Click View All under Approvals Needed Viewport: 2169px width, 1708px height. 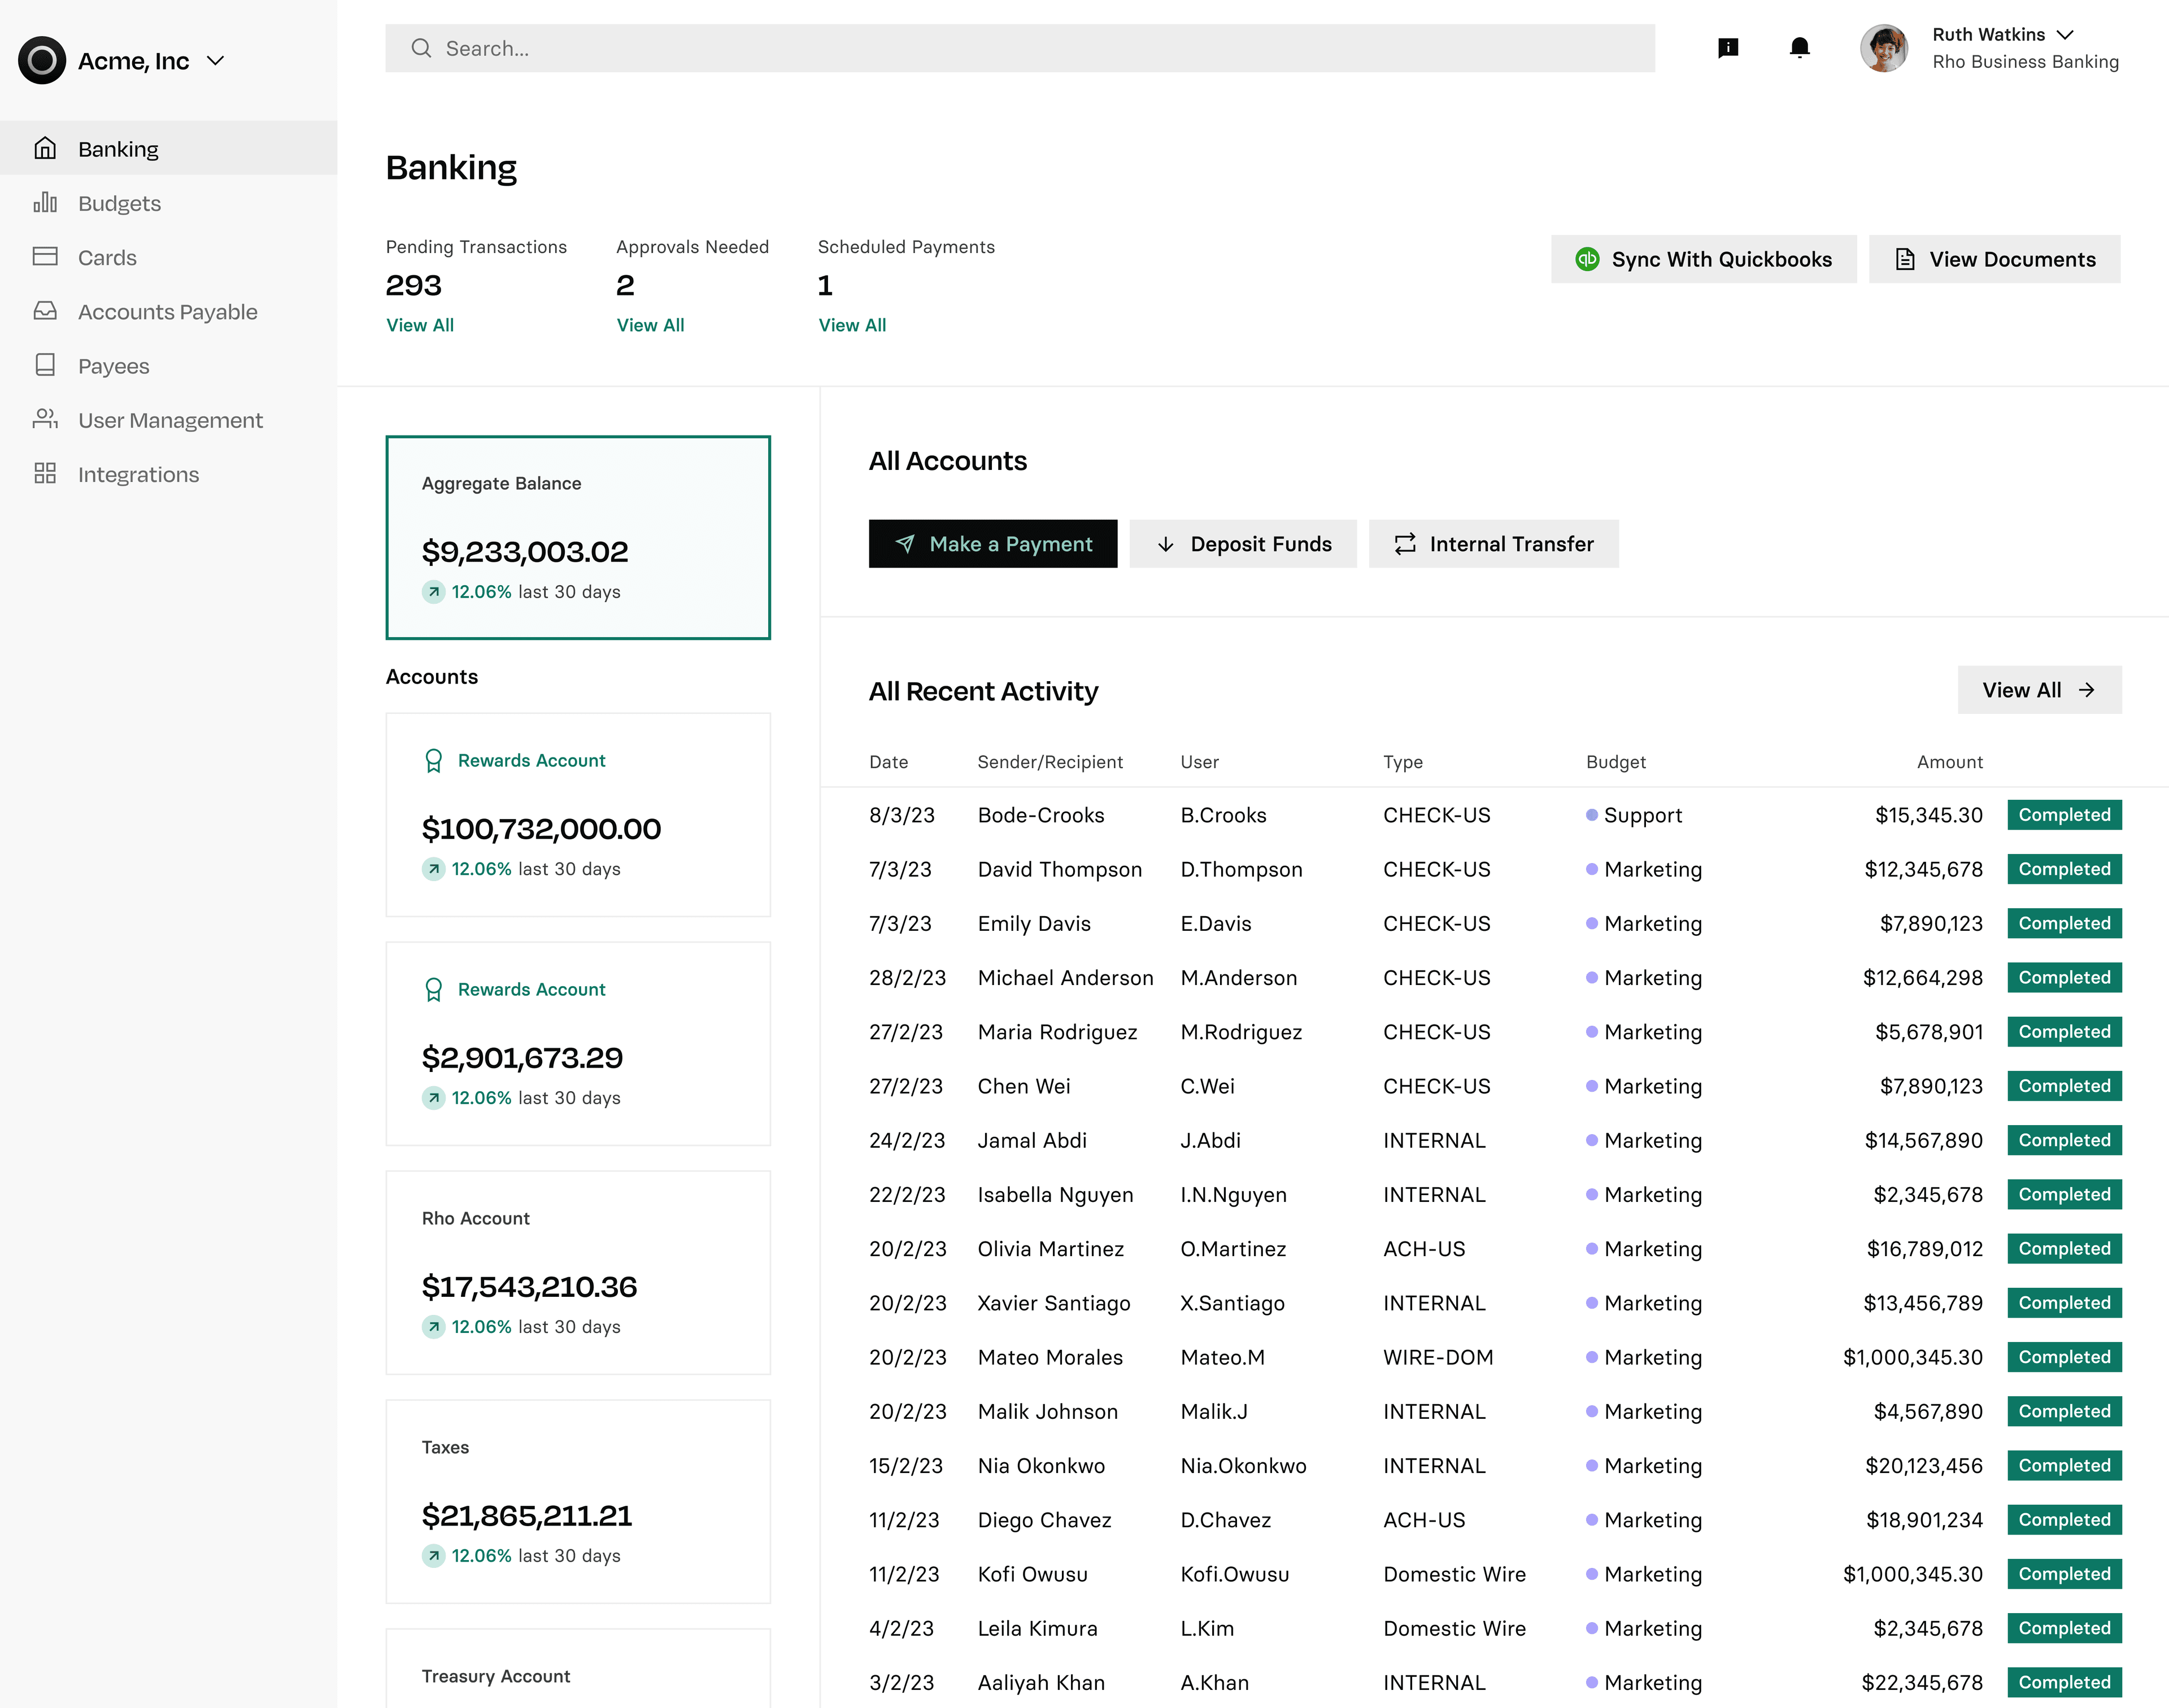[x=650, y=325]
